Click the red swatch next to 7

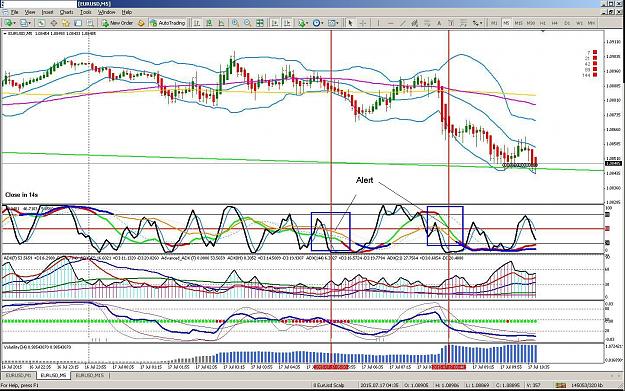595,52
